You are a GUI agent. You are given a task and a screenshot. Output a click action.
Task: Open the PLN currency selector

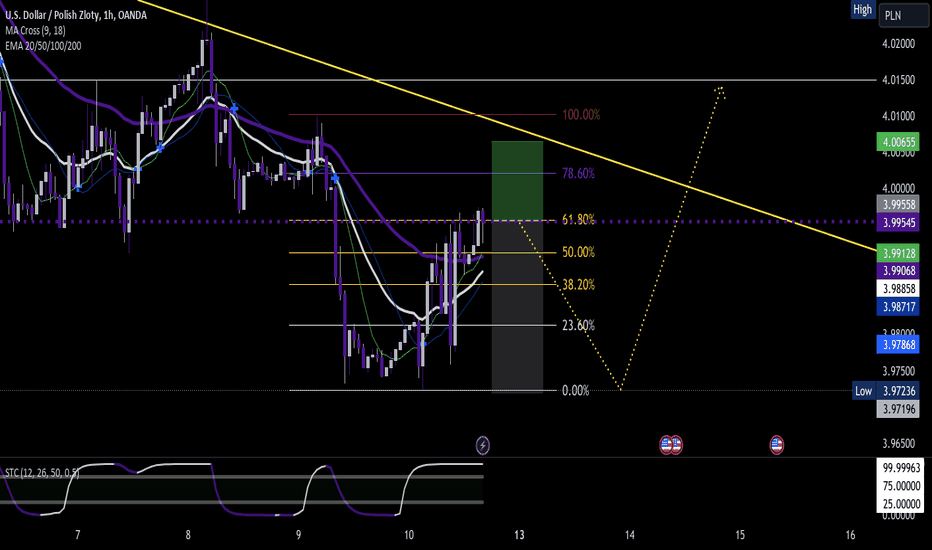pyautogui.click(x=904, y=16)
